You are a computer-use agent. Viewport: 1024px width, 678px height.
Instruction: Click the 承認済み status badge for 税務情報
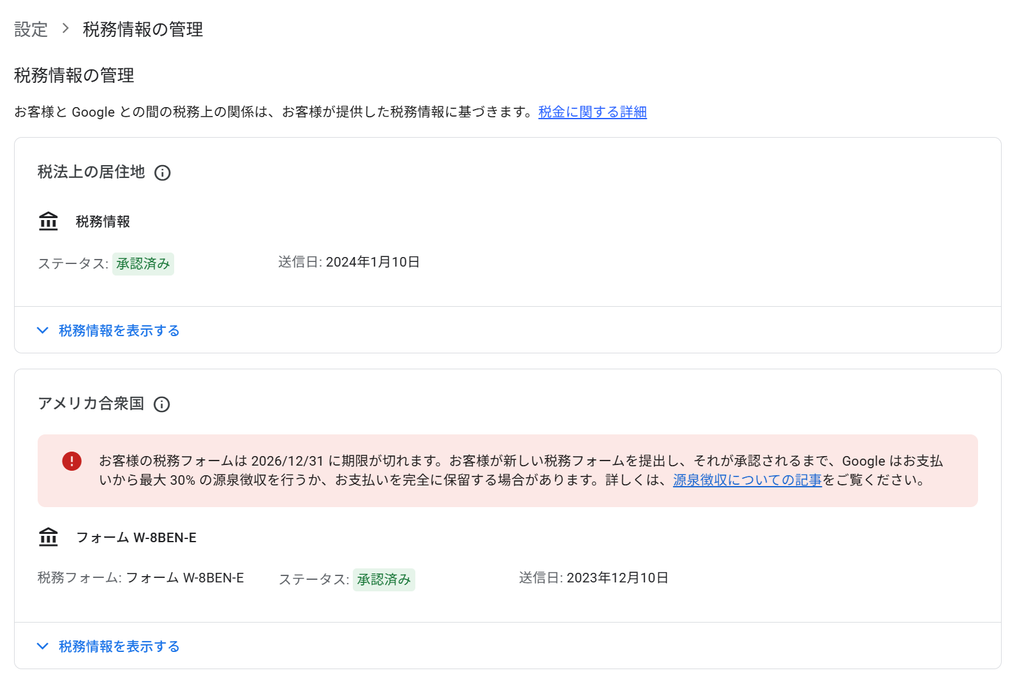pos(143,264)
